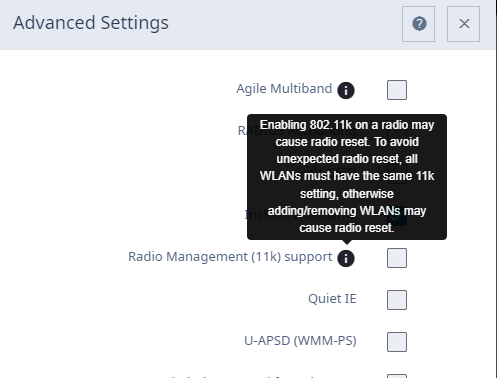The image size is (497, 378).
Task: Open help via the question mark icon
Action: [418, 24]
